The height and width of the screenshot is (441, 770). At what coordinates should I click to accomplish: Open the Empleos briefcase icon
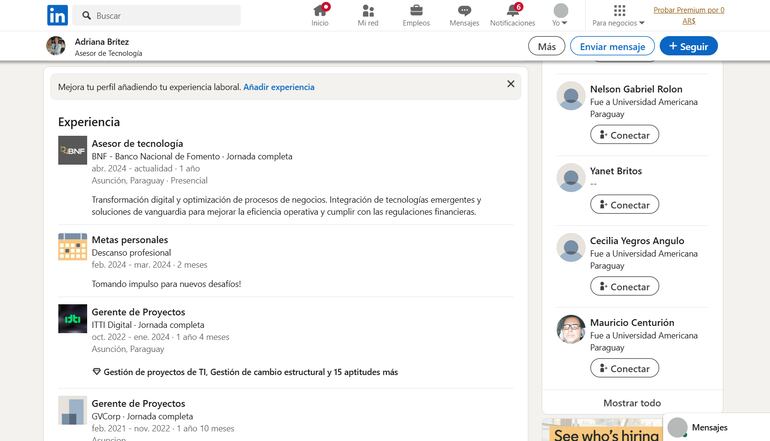pyautogui.click(x=416, y=11)
